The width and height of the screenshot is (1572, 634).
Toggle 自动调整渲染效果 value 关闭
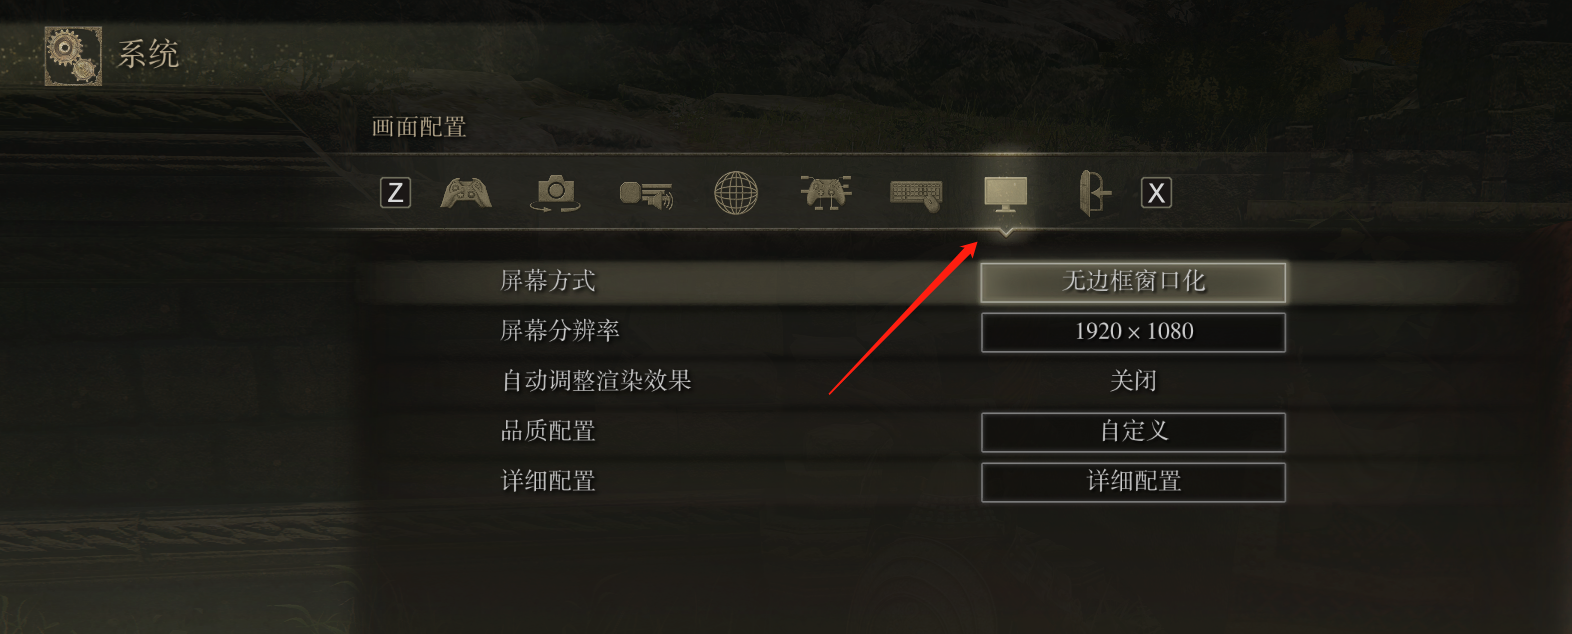coord(1133,381)
